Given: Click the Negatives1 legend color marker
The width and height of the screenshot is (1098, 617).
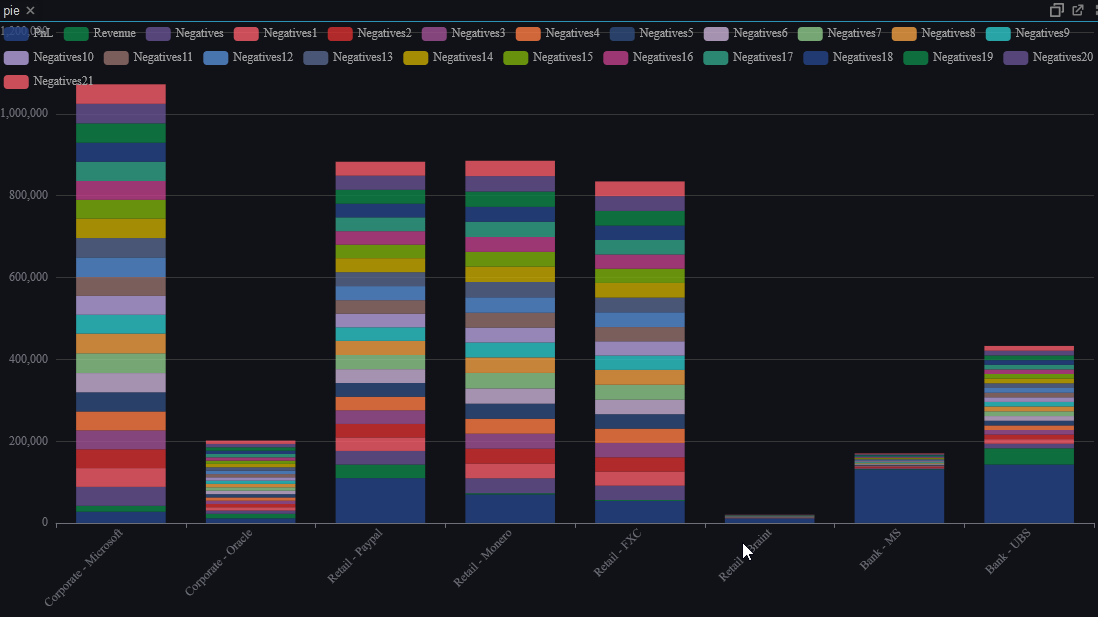Looking at the screenshot, I should (247, 33).
